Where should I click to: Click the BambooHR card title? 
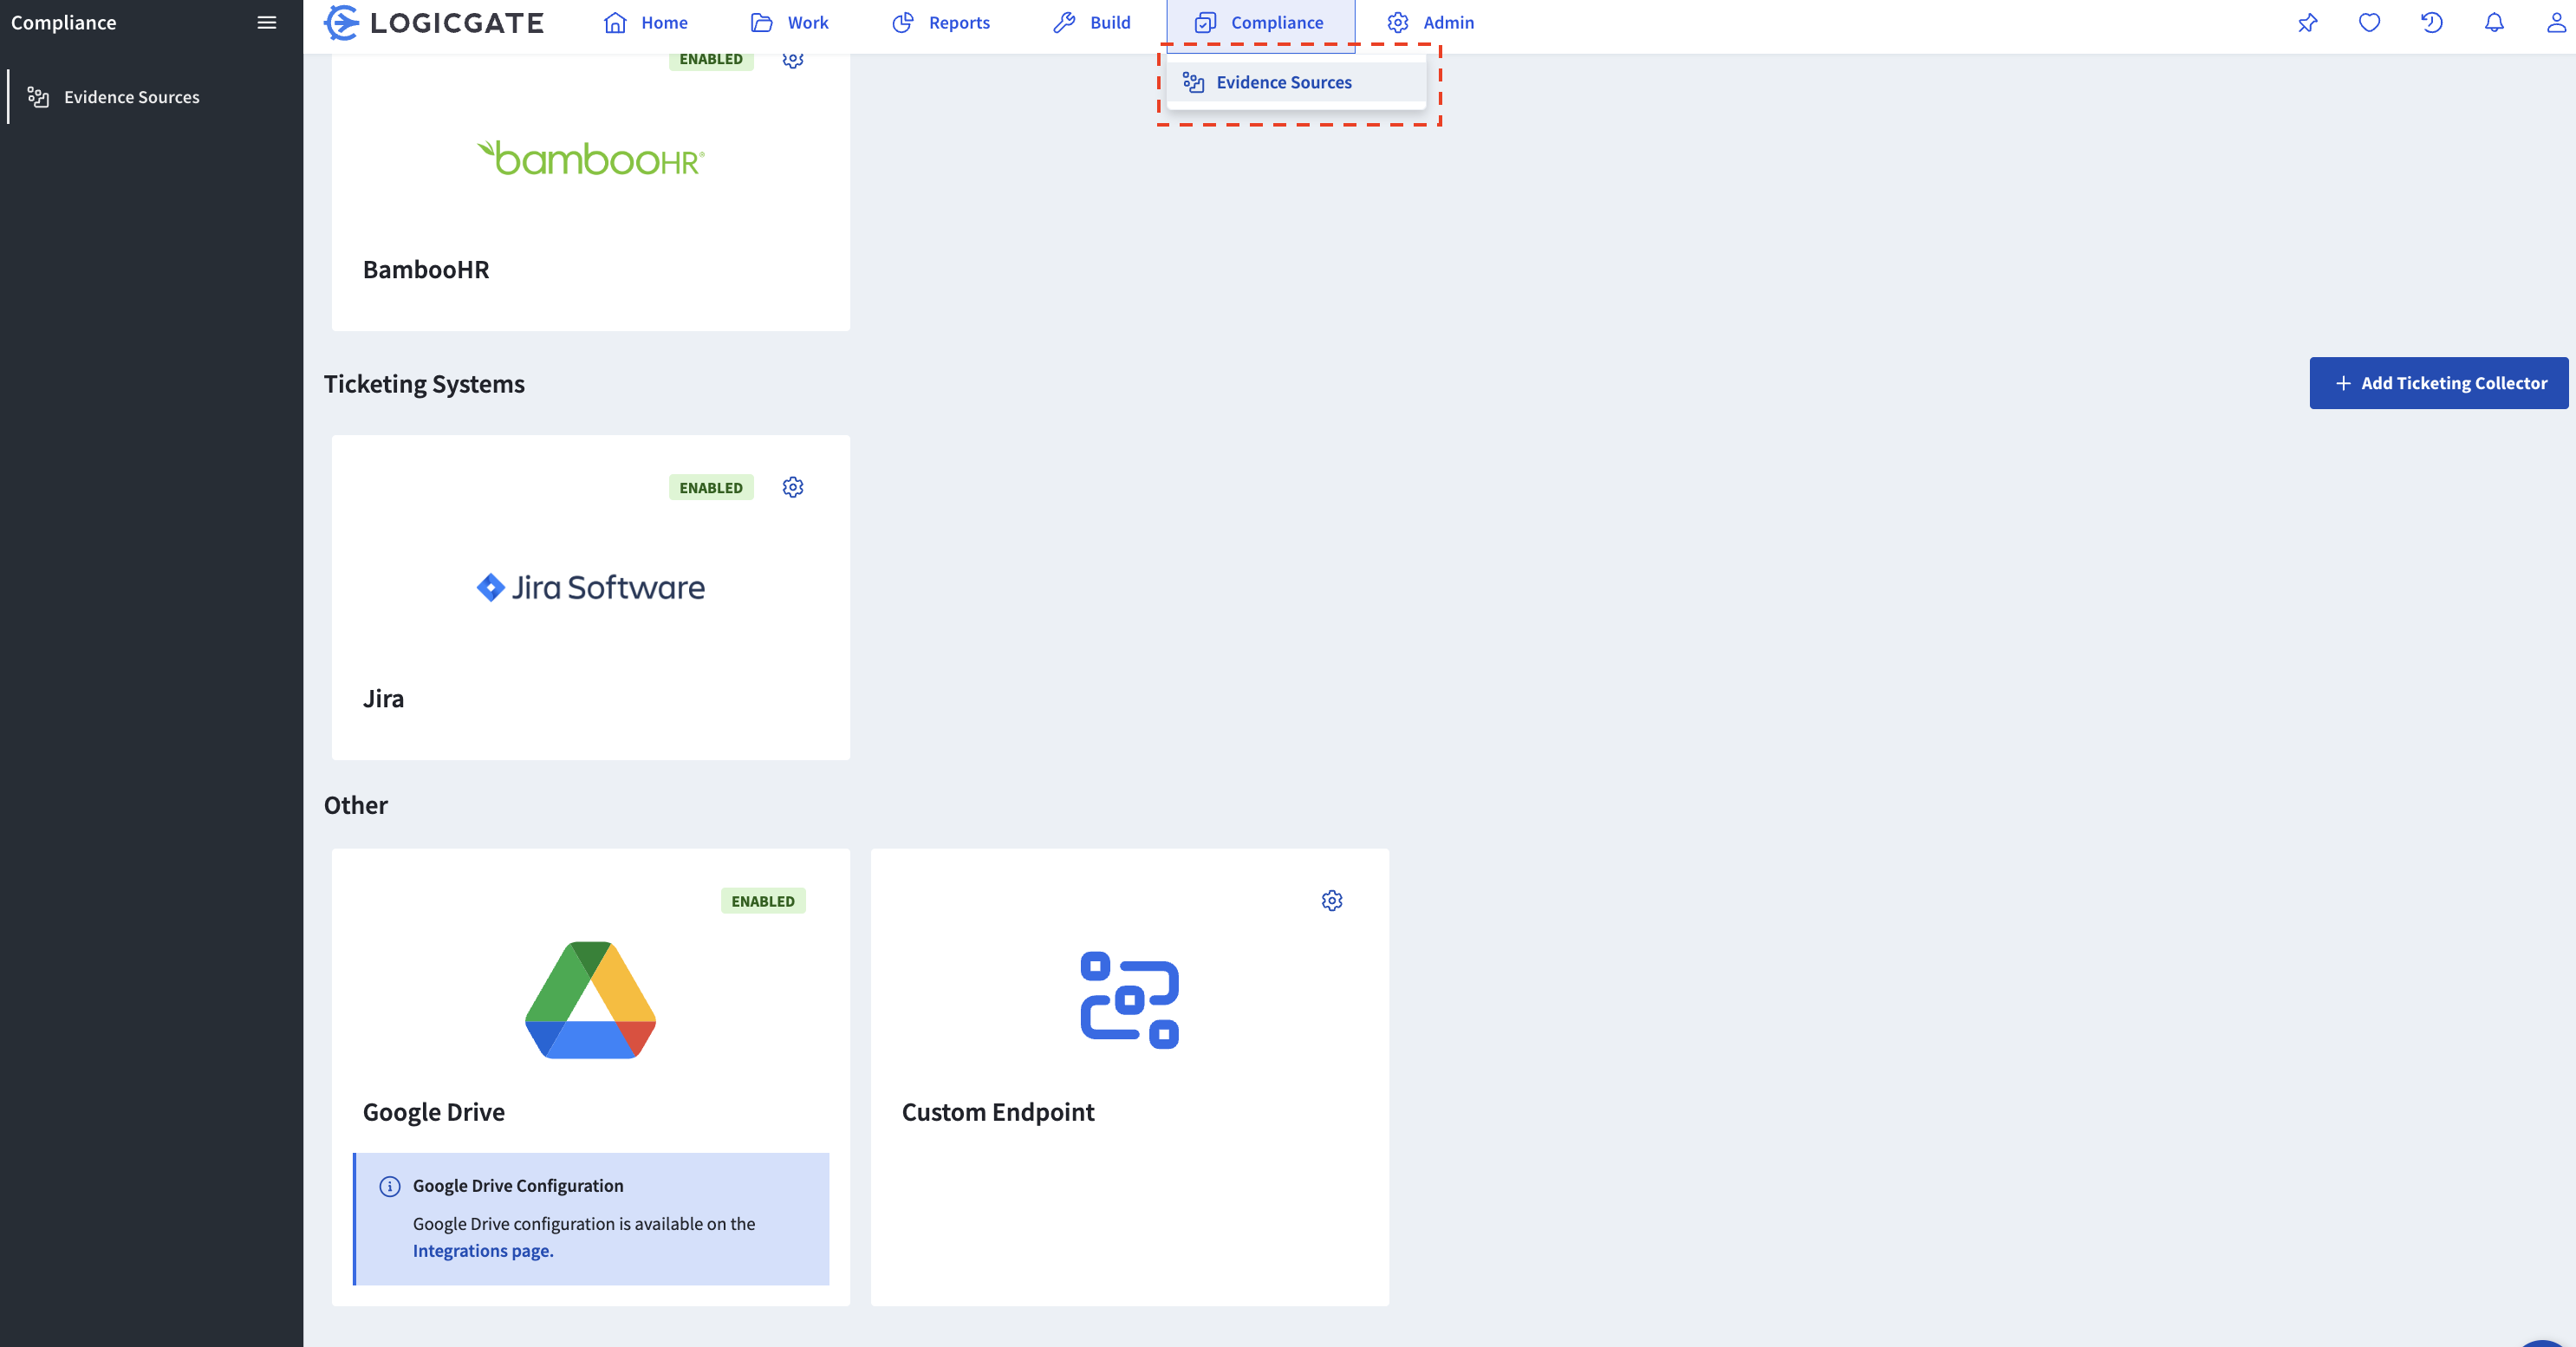pos(426,269)
